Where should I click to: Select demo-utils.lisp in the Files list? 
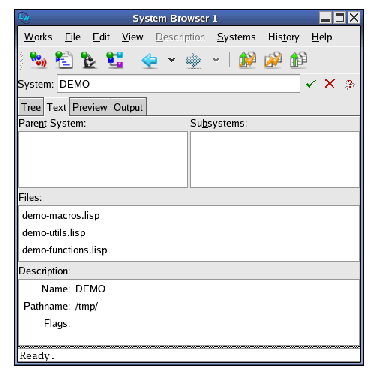click(x=54, y=233)
